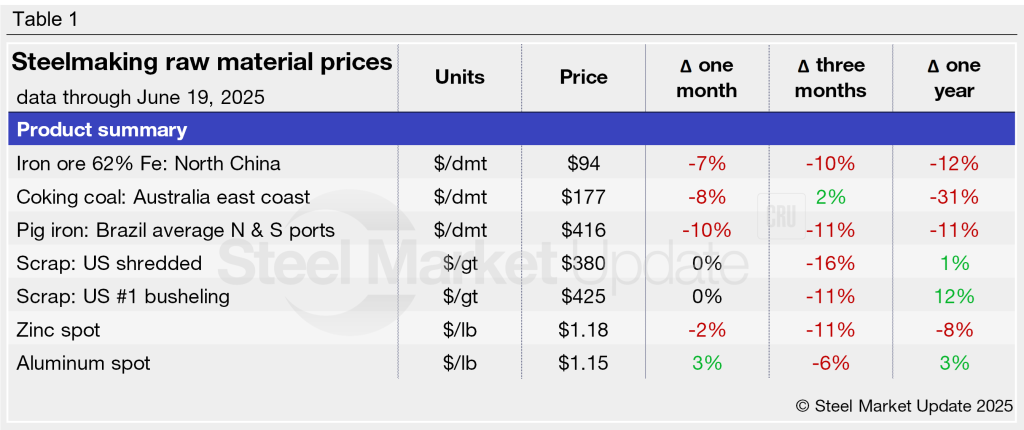The image size is (1024, 430).
Task: Select the Aluminum spot row label
Action: coord(84,363)
